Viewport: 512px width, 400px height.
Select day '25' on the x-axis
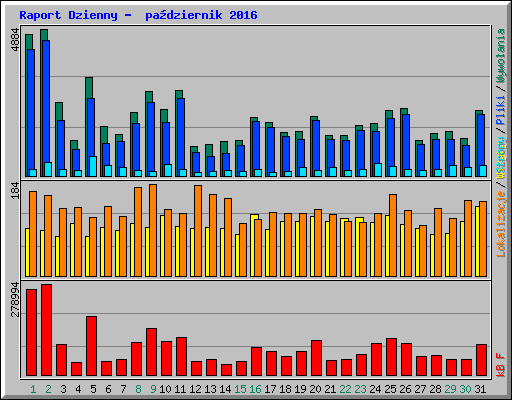[390, 389]
